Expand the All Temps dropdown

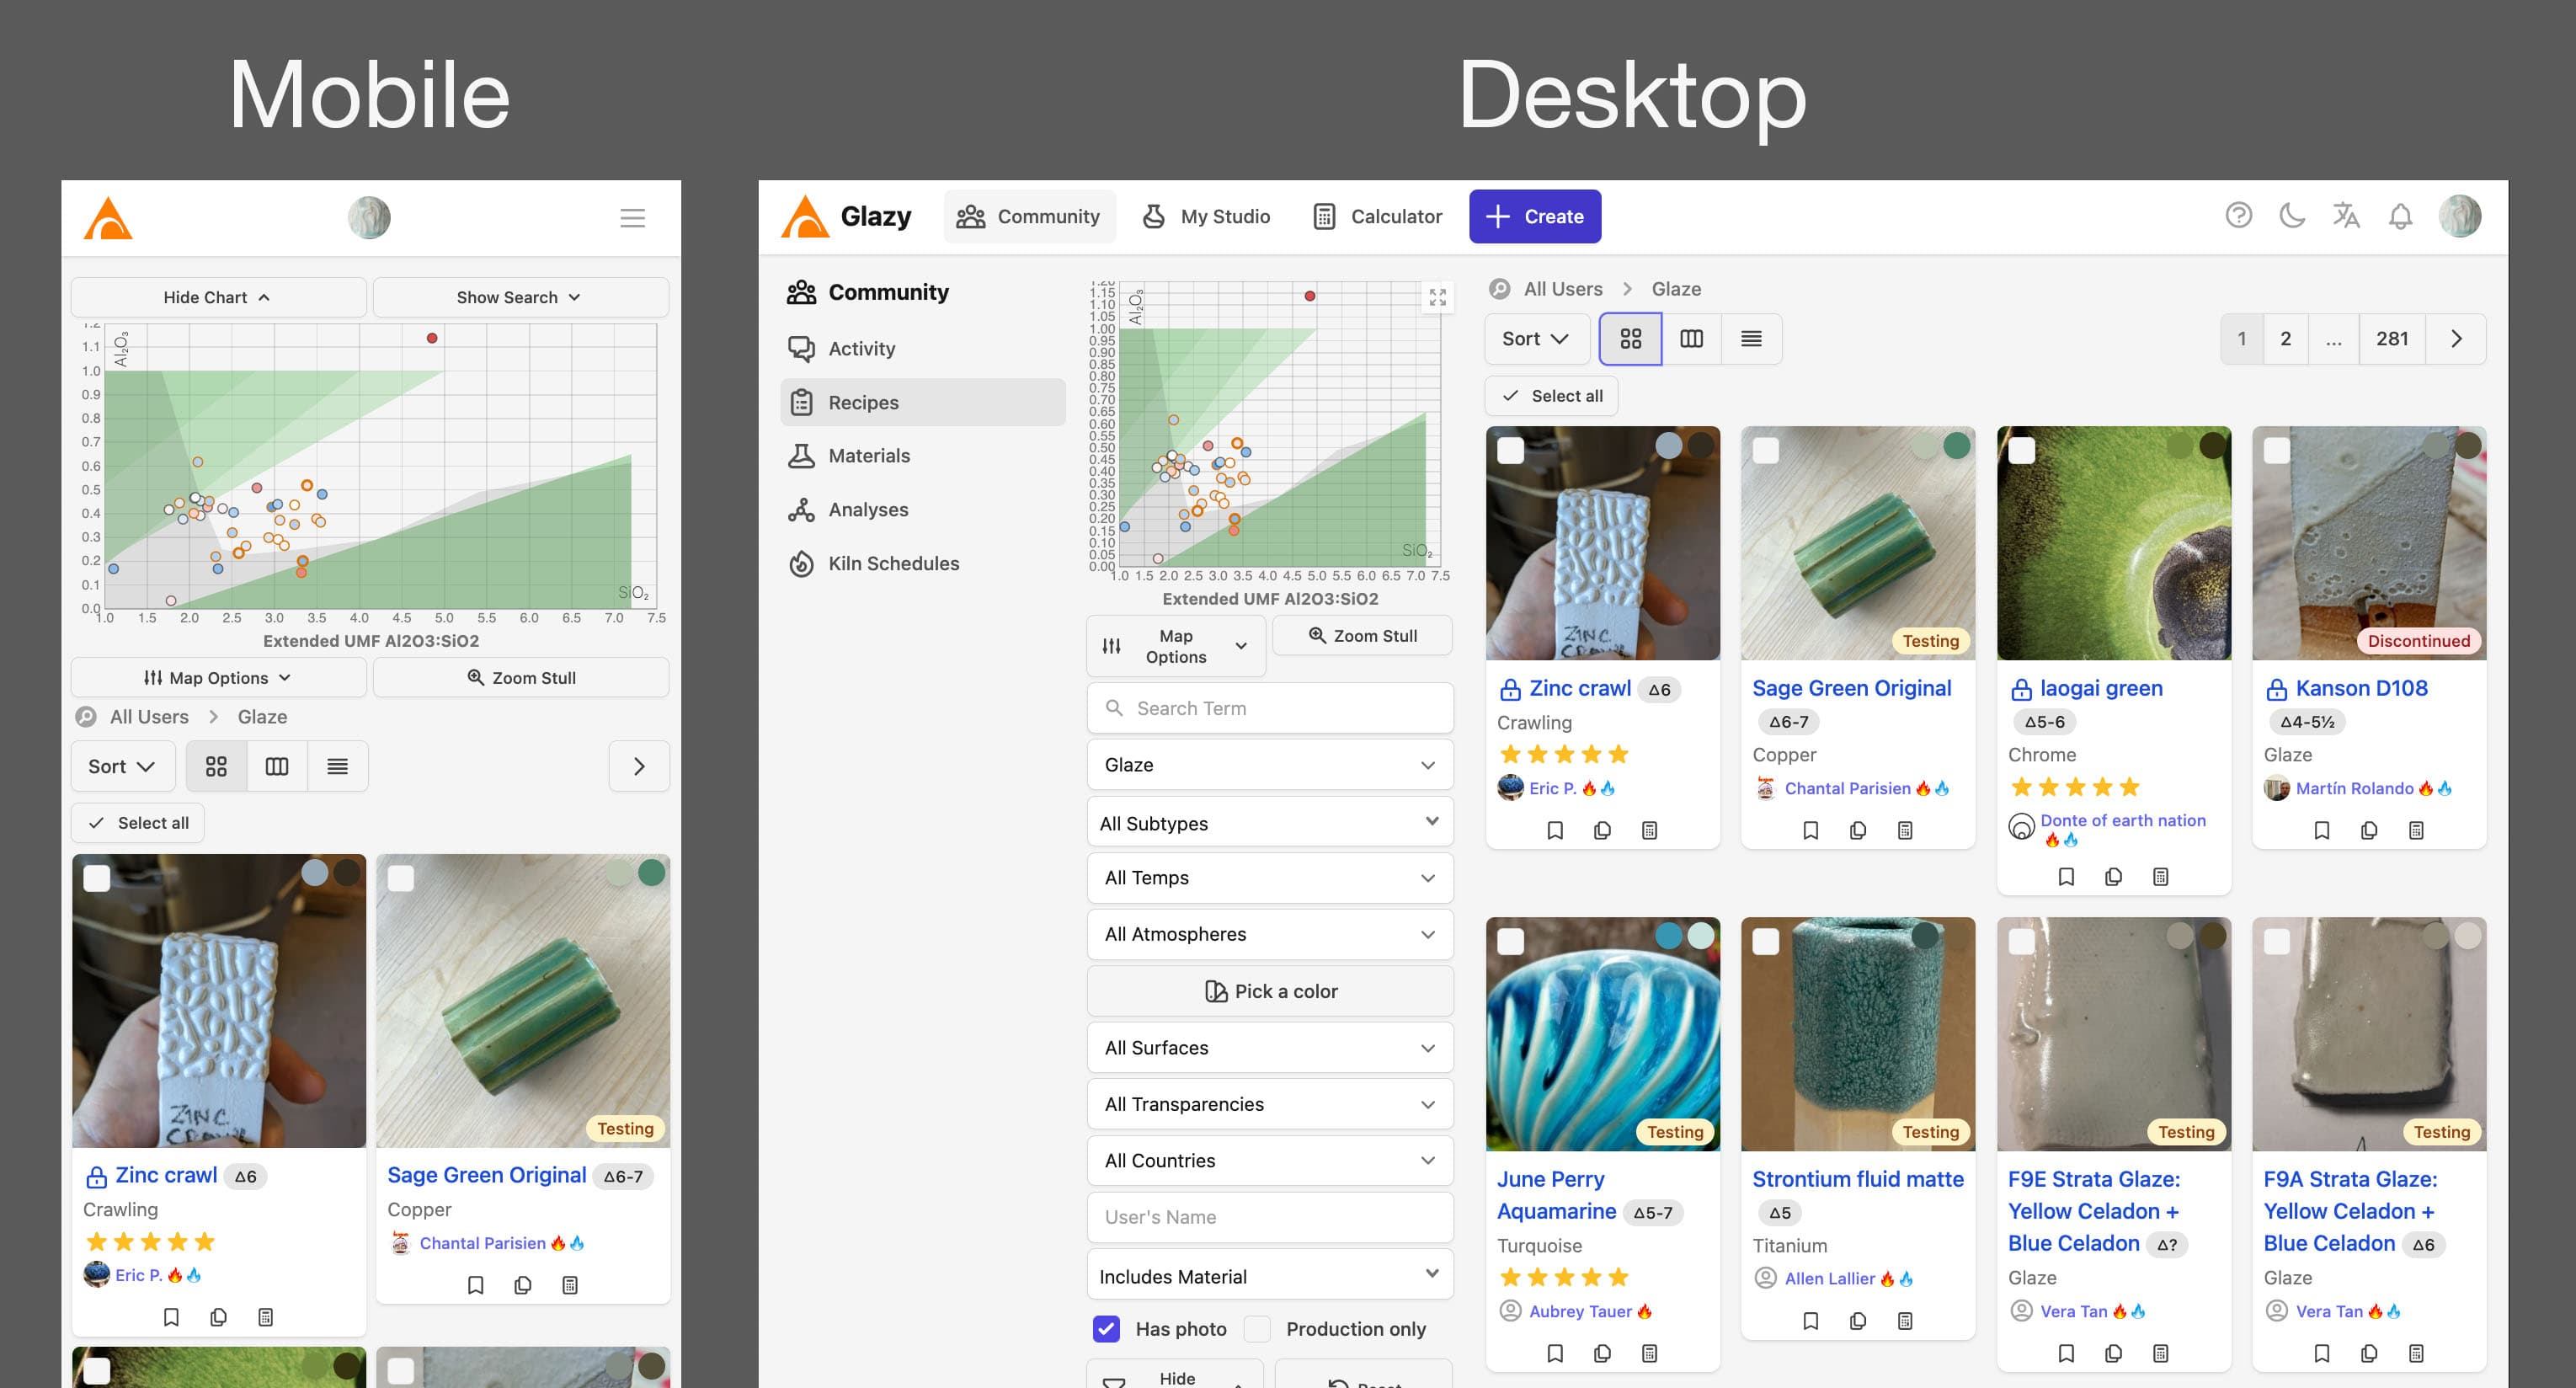point(1269,877)
